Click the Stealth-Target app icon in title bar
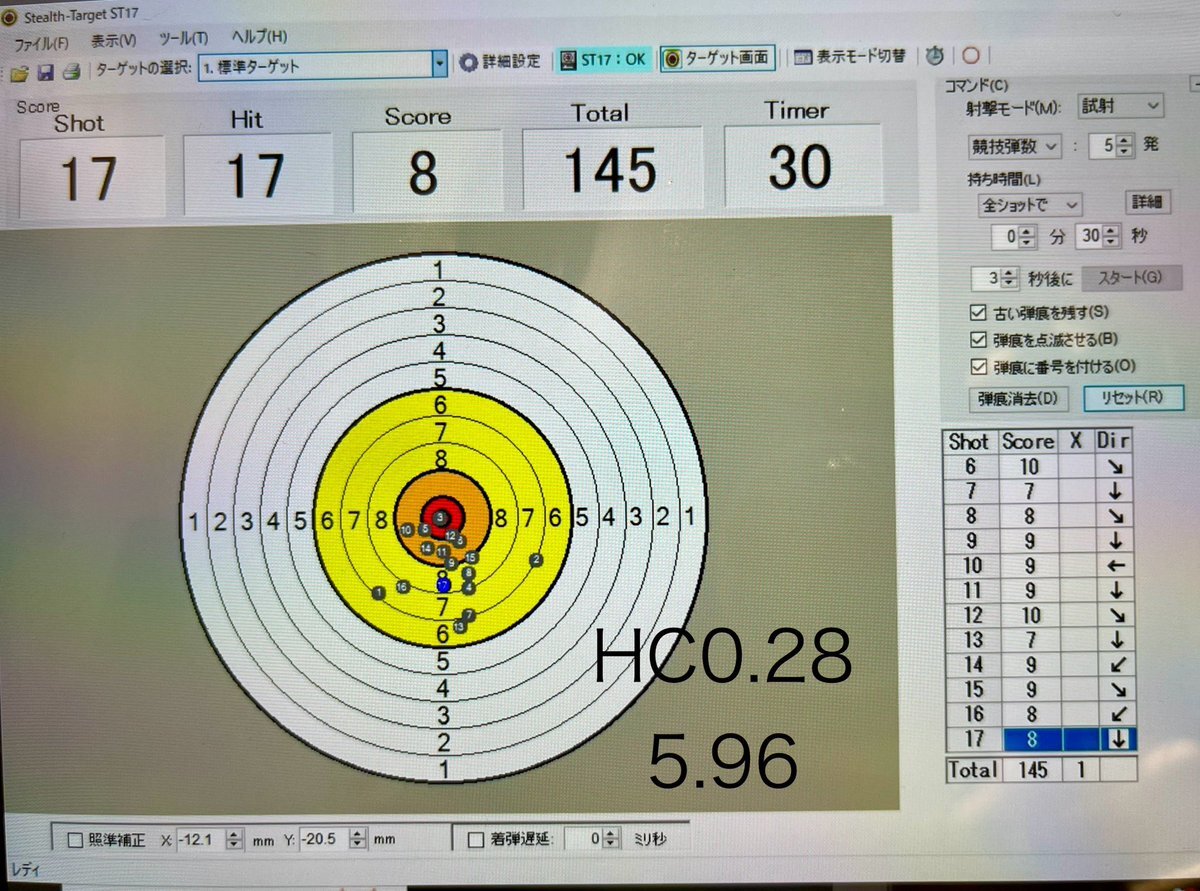This screenshot has height=891, width=1200. point(12,15)
